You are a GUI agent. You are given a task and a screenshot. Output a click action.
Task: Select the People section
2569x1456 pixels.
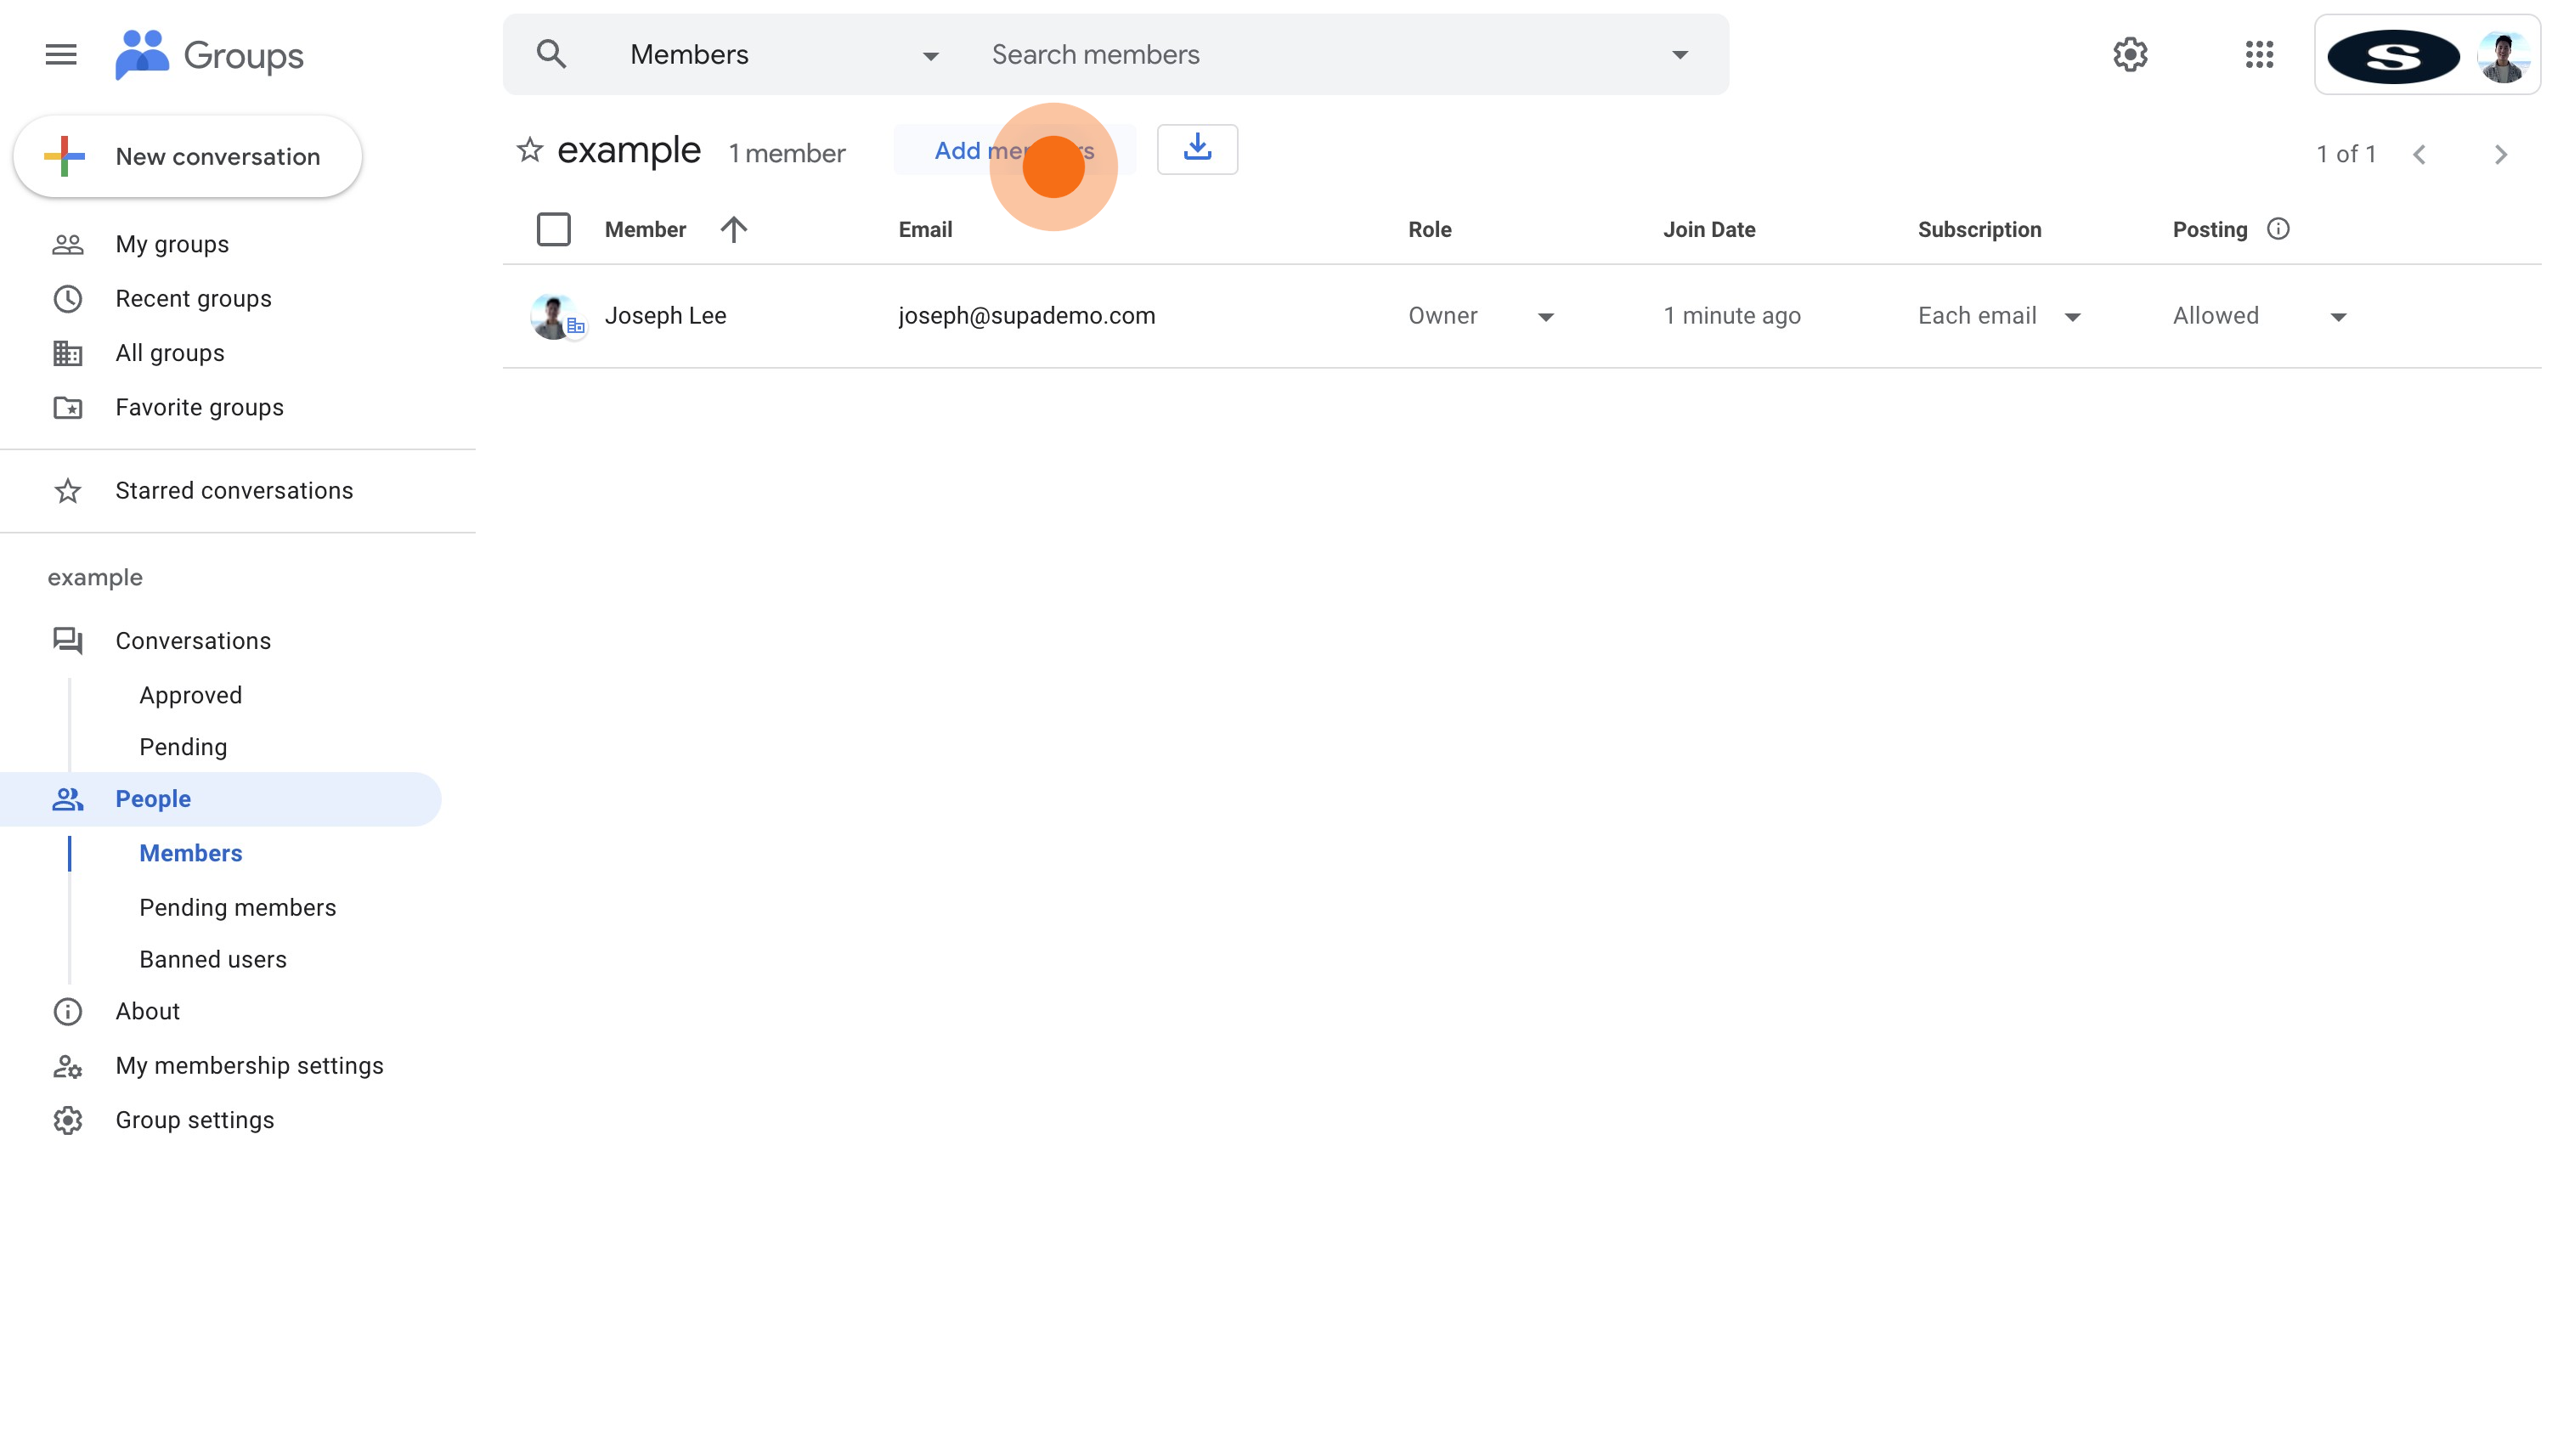(220, 799)
